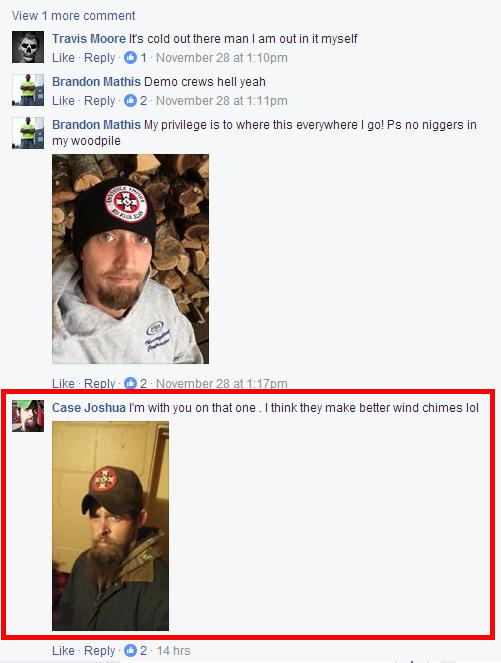Open the November 28 at 1:11pm timestamp
The image size is (501, 663).
(x=222, y=101)
